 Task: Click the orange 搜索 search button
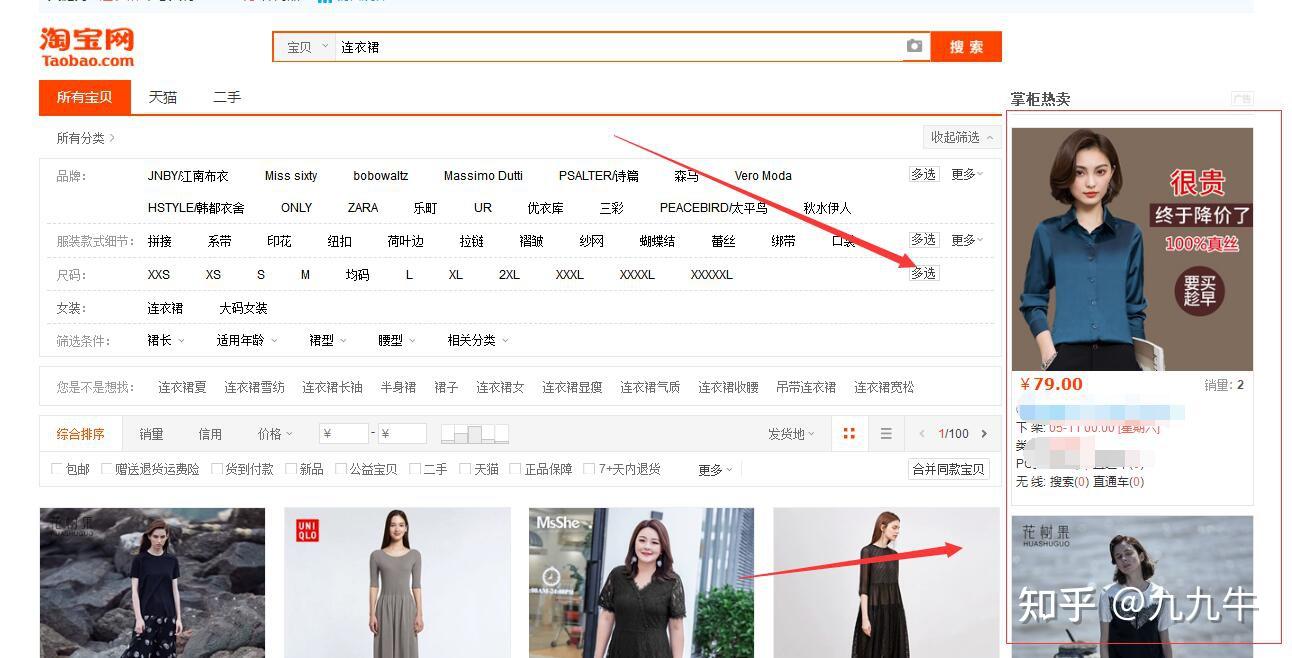pyautogui.click(x=965, y=46)
